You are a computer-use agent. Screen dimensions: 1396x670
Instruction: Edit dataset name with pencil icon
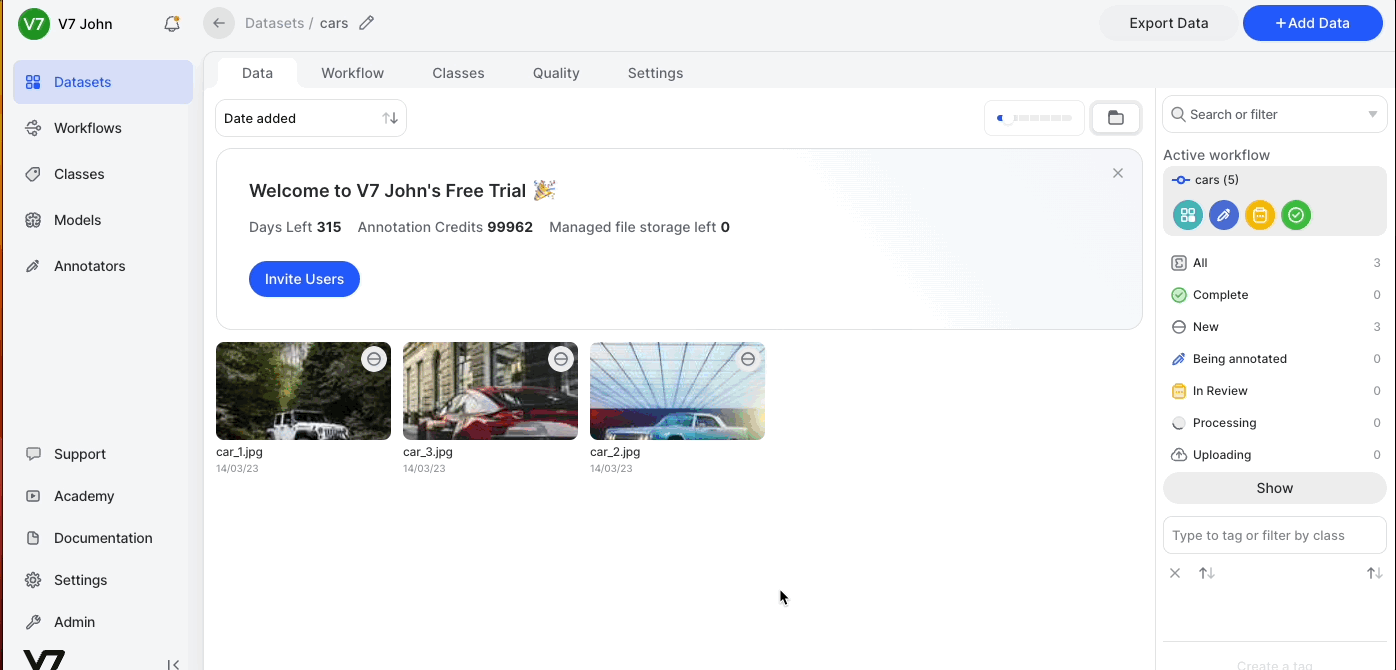[x=366, y=23]
